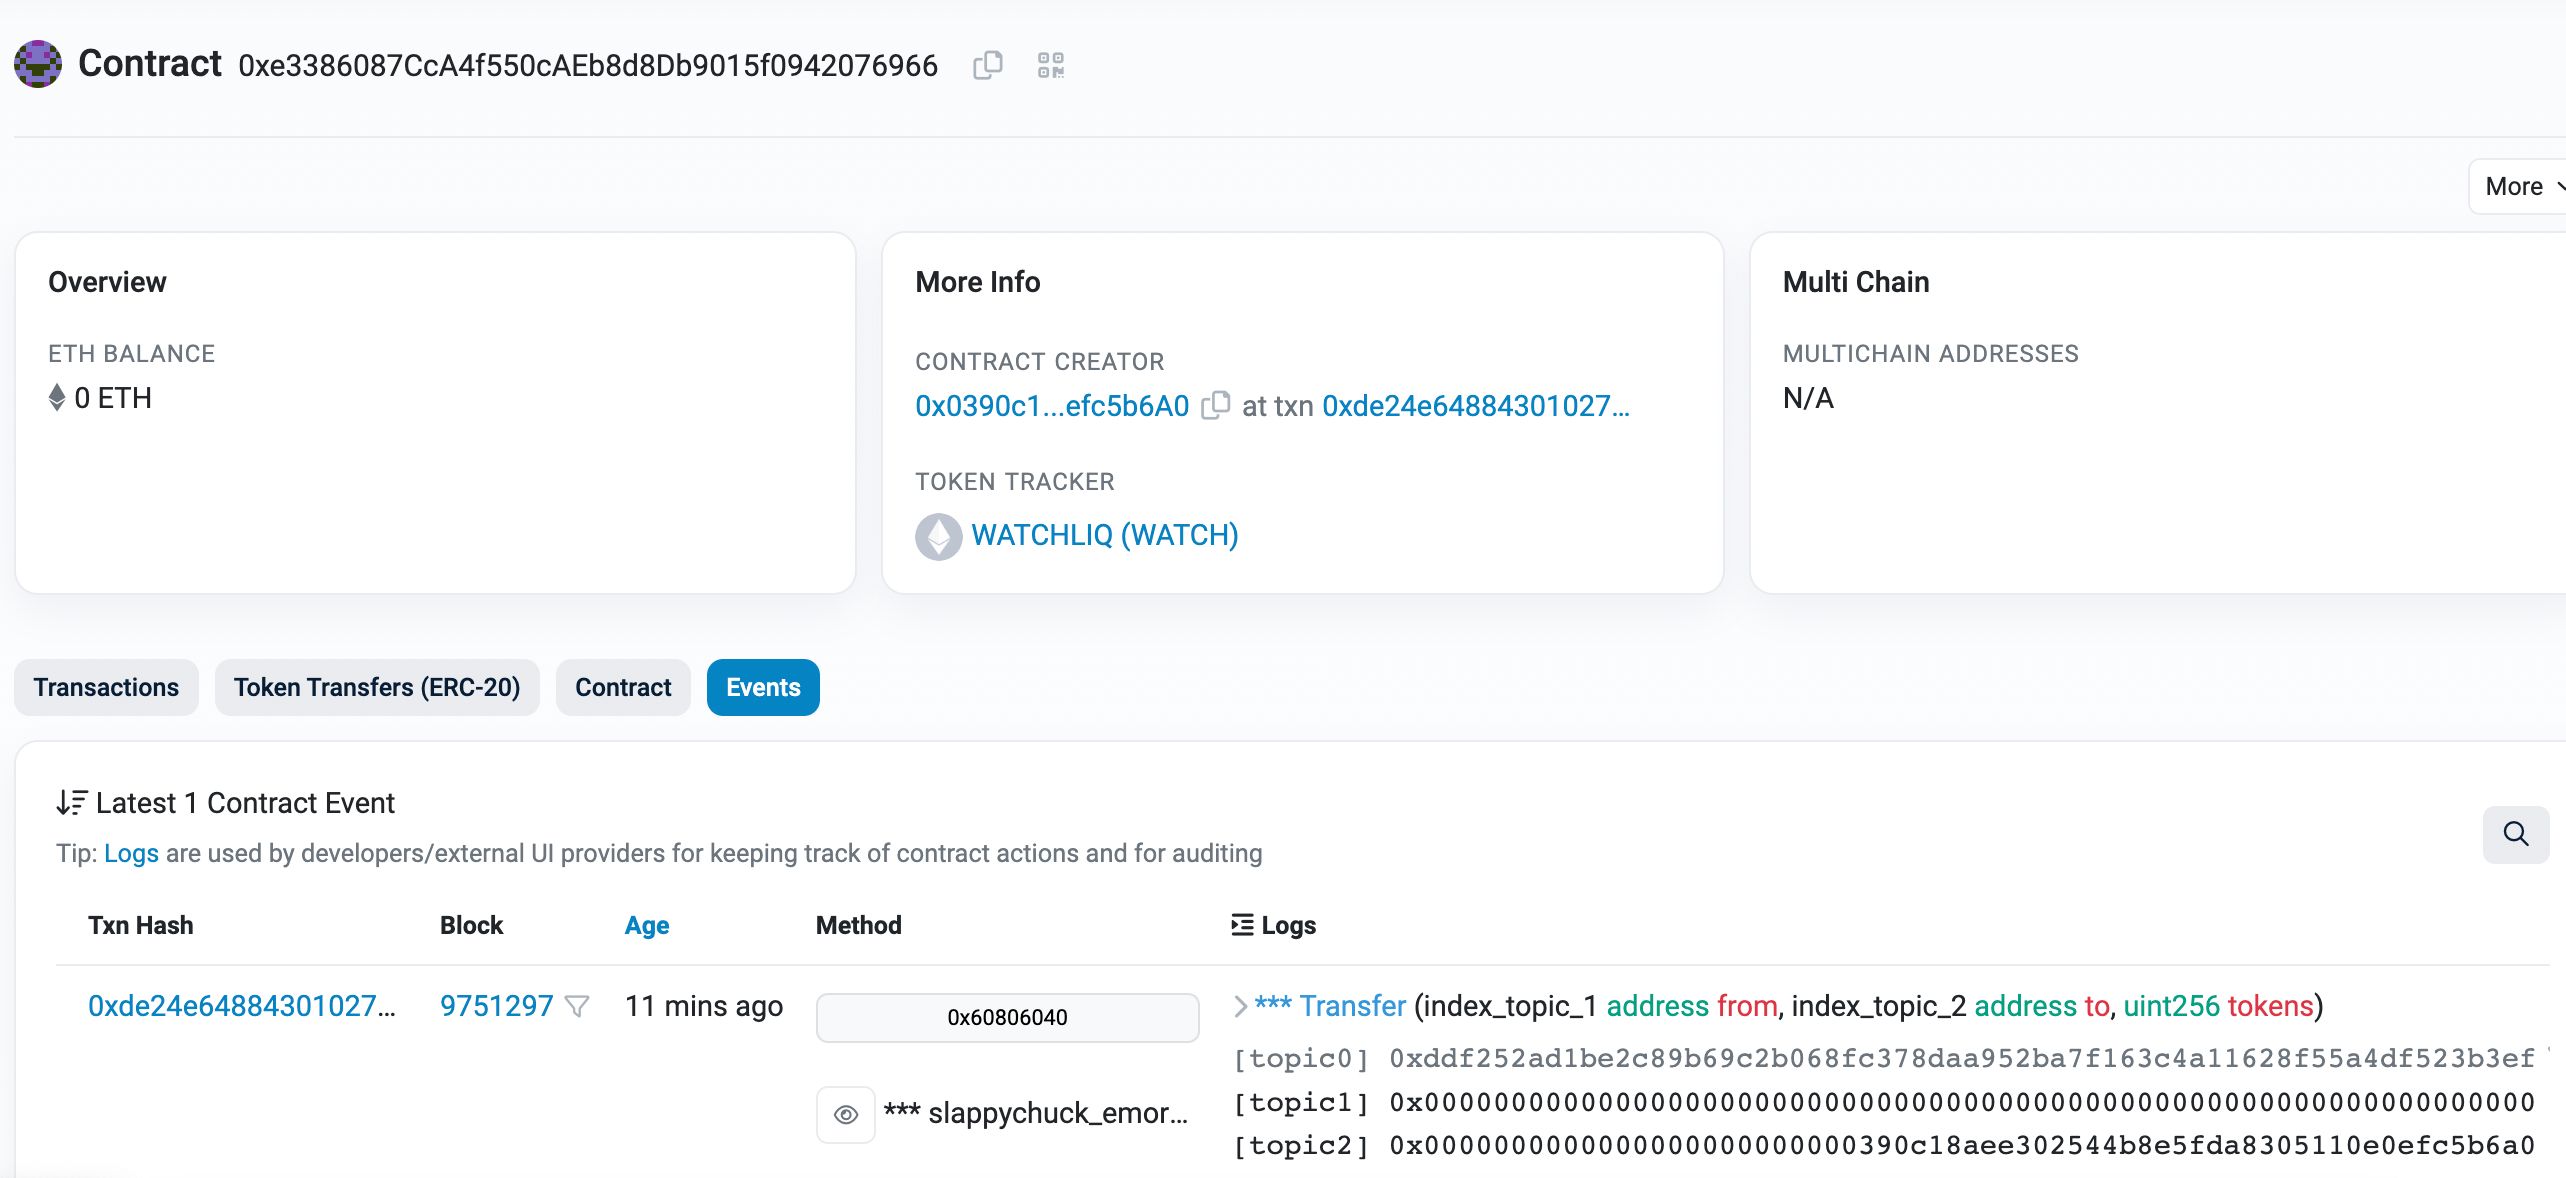Filter events by block 9751297 funnel icon
Screen dimensions: 2566x1178
coord(577,1006)
